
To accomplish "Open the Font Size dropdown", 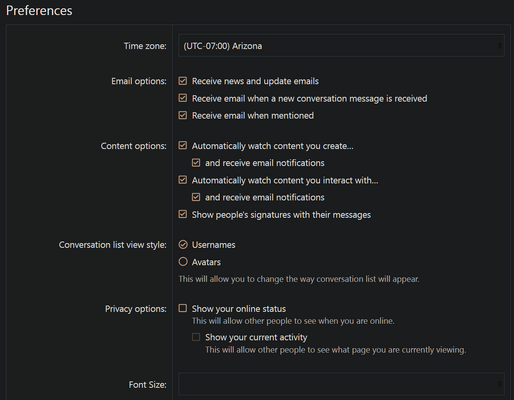I will click(x=341, y=384).
